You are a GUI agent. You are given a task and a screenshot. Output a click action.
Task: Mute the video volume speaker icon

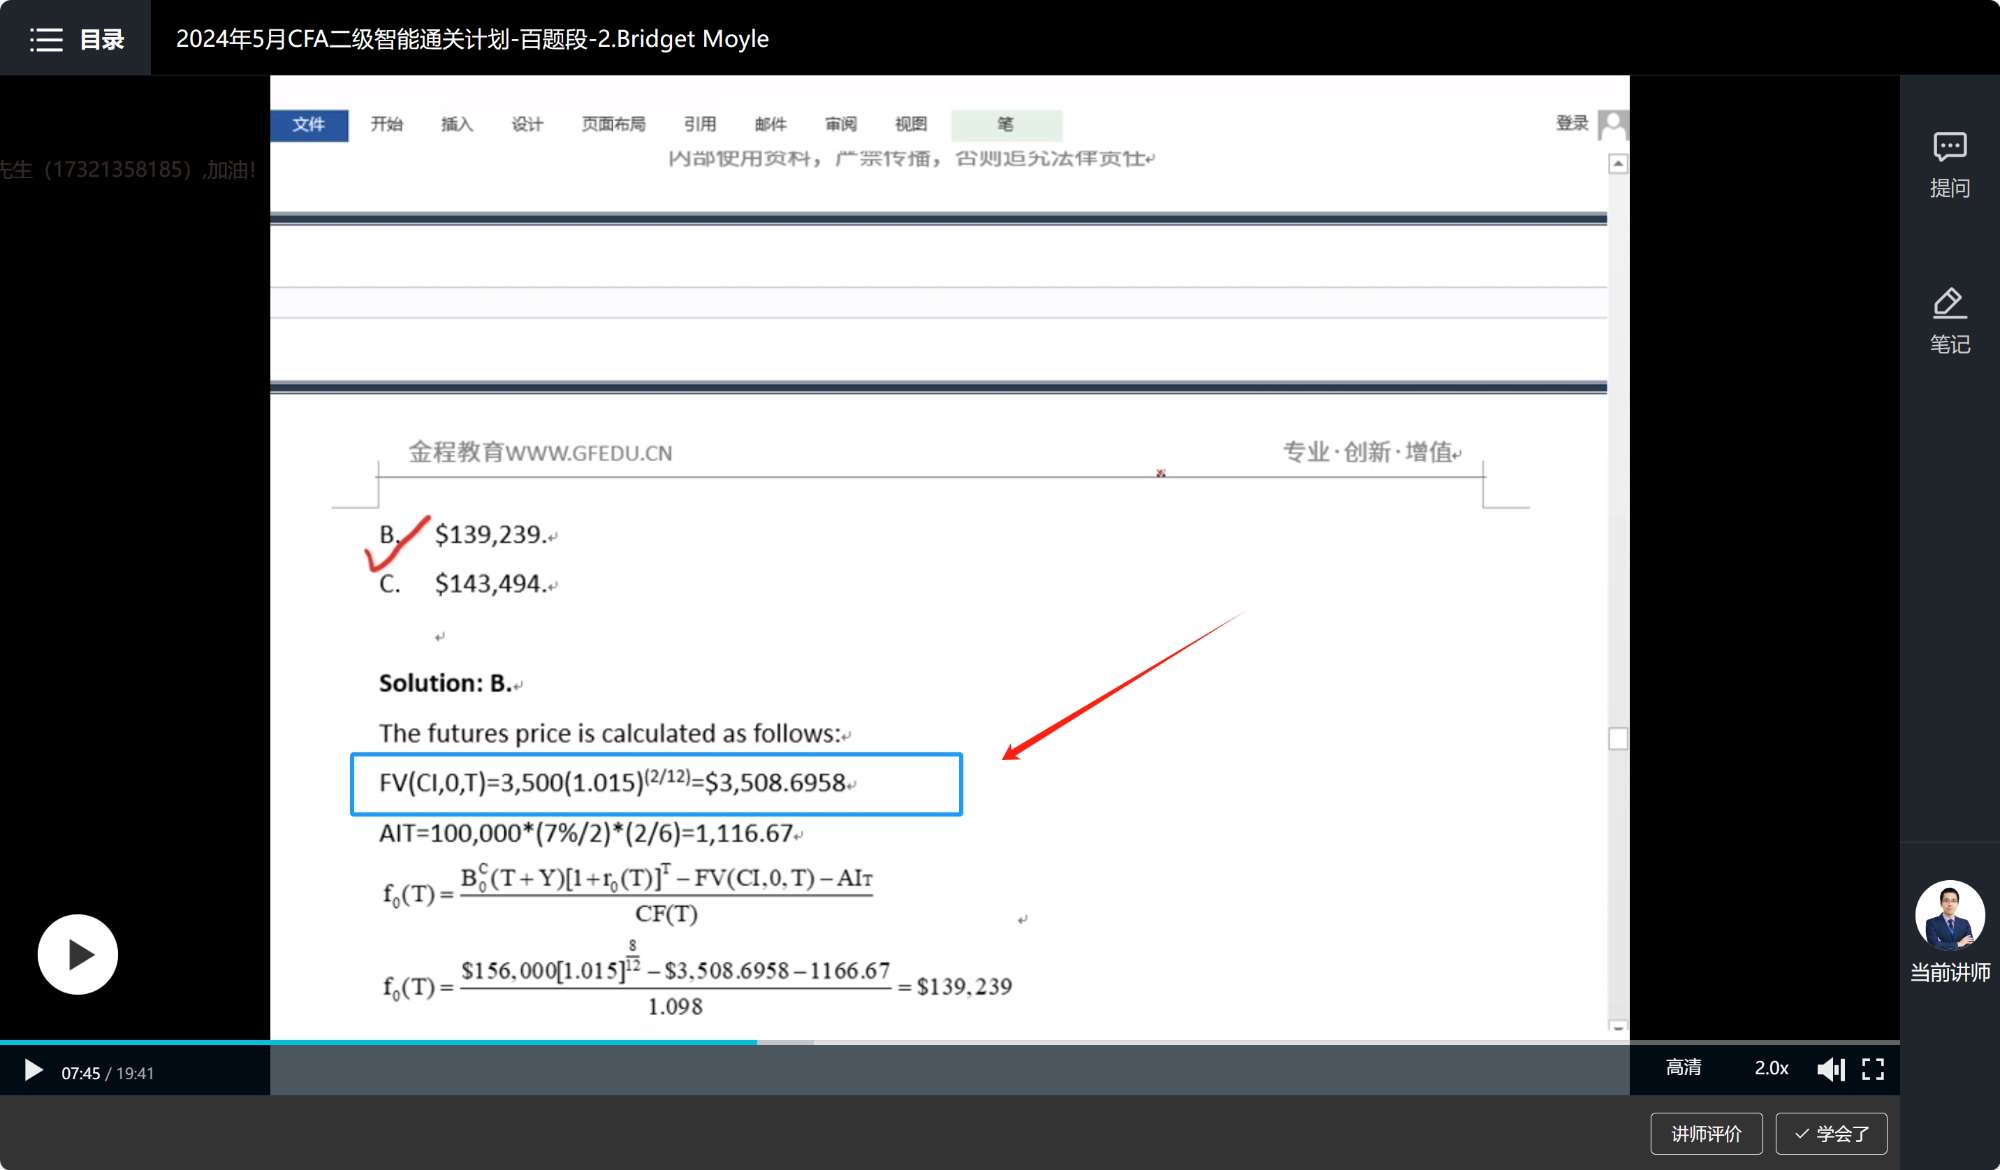tap(1830, 1069)
